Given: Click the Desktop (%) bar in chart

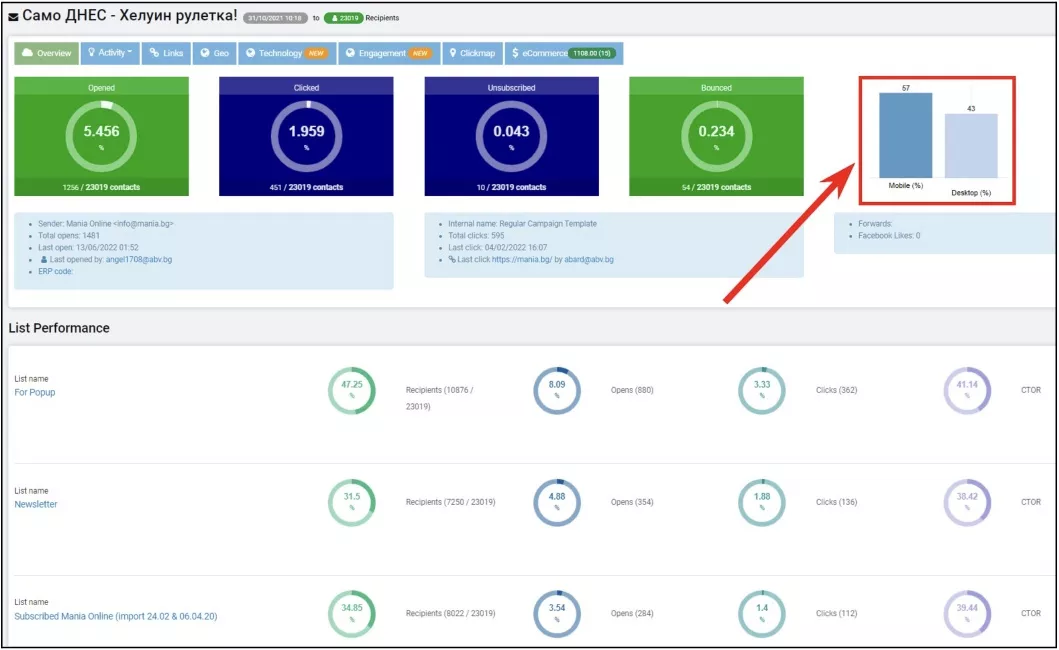Looking at the screenshot, I should click(x=971, y=145).
